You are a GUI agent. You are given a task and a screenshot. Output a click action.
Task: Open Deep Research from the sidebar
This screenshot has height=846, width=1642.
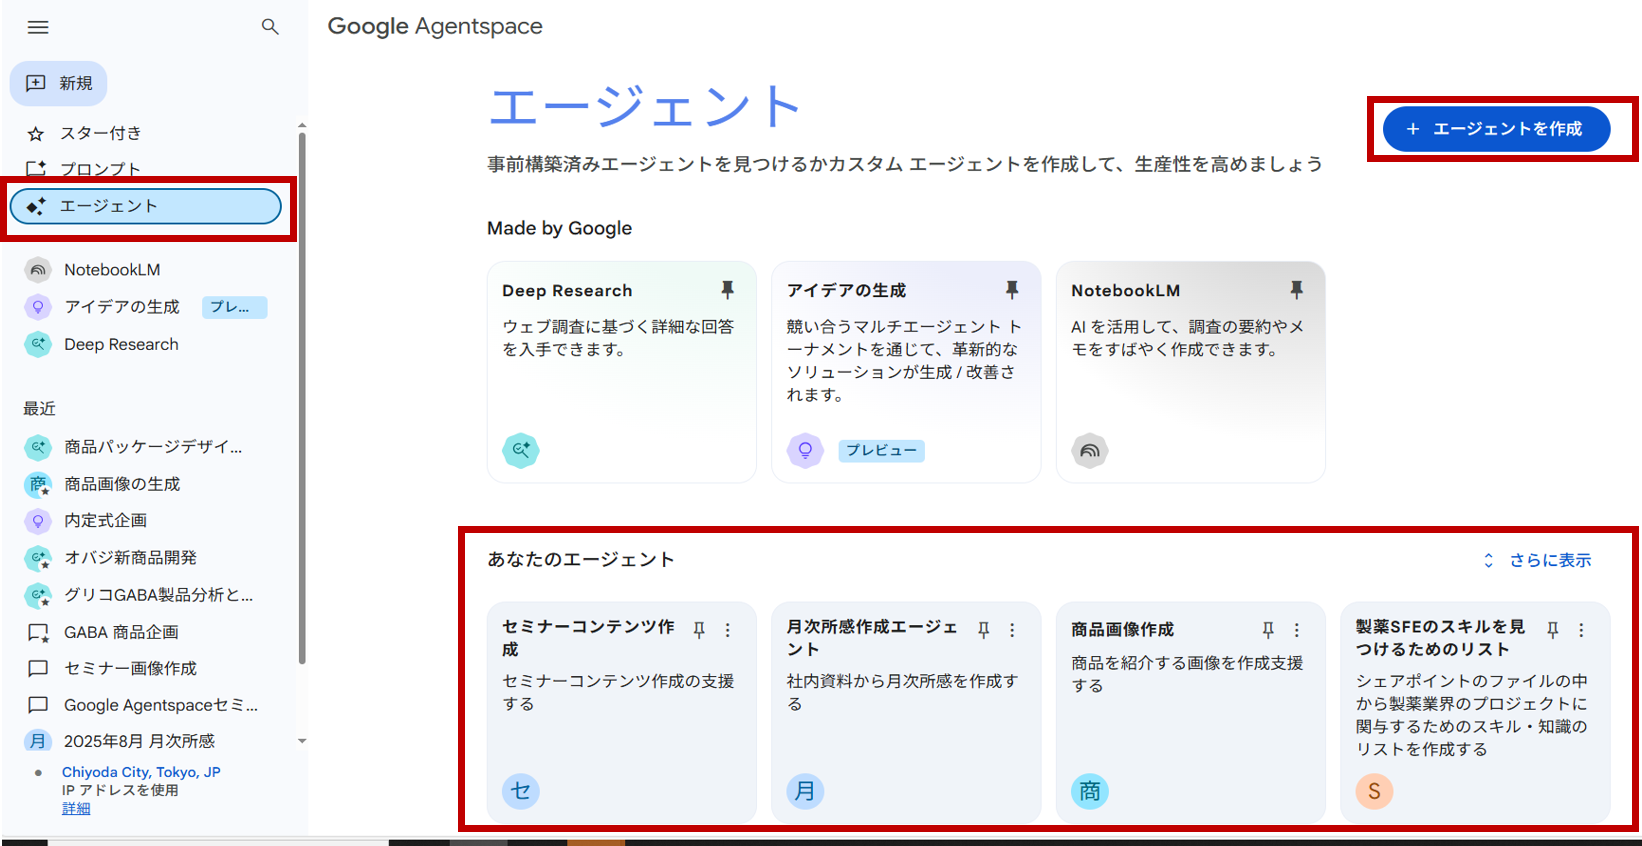click(121, 344)
